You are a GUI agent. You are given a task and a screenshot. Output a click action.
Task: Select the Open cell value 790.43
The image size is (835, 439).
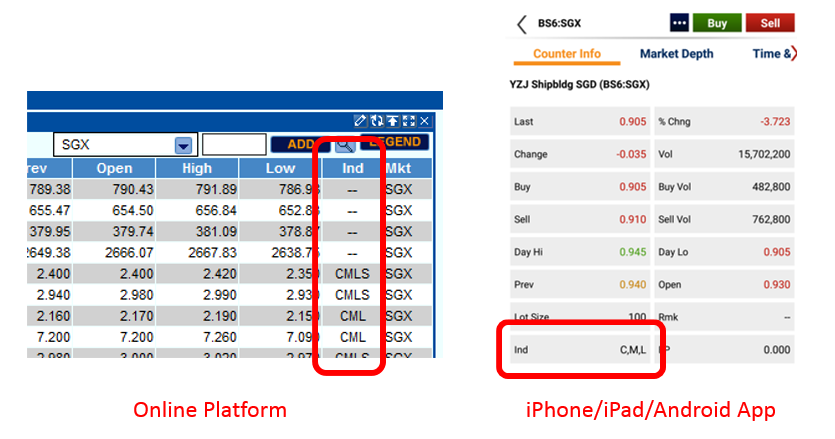133,189
